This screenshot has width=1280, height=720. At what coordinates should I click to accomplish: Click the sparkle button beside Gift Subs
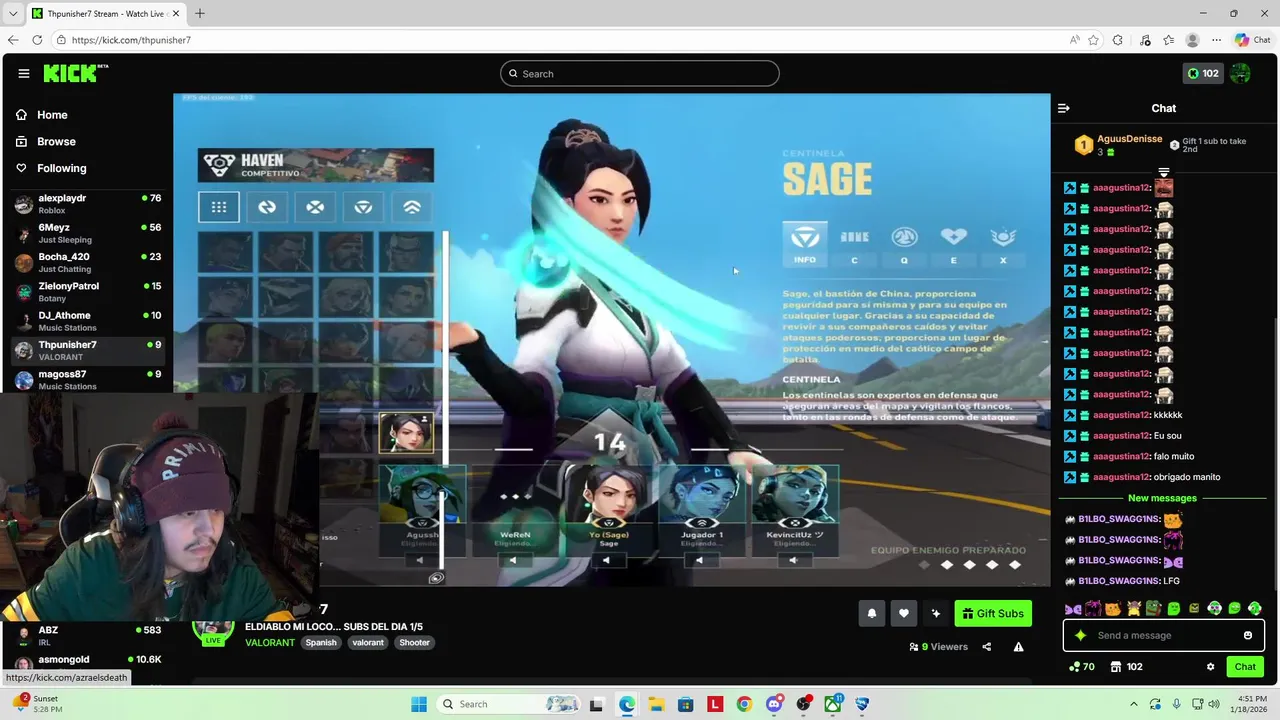[935, 614]
